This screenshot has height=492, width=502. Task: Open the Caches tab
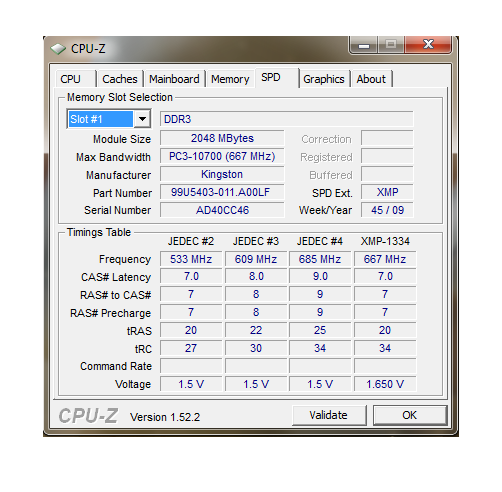point(120,79)
